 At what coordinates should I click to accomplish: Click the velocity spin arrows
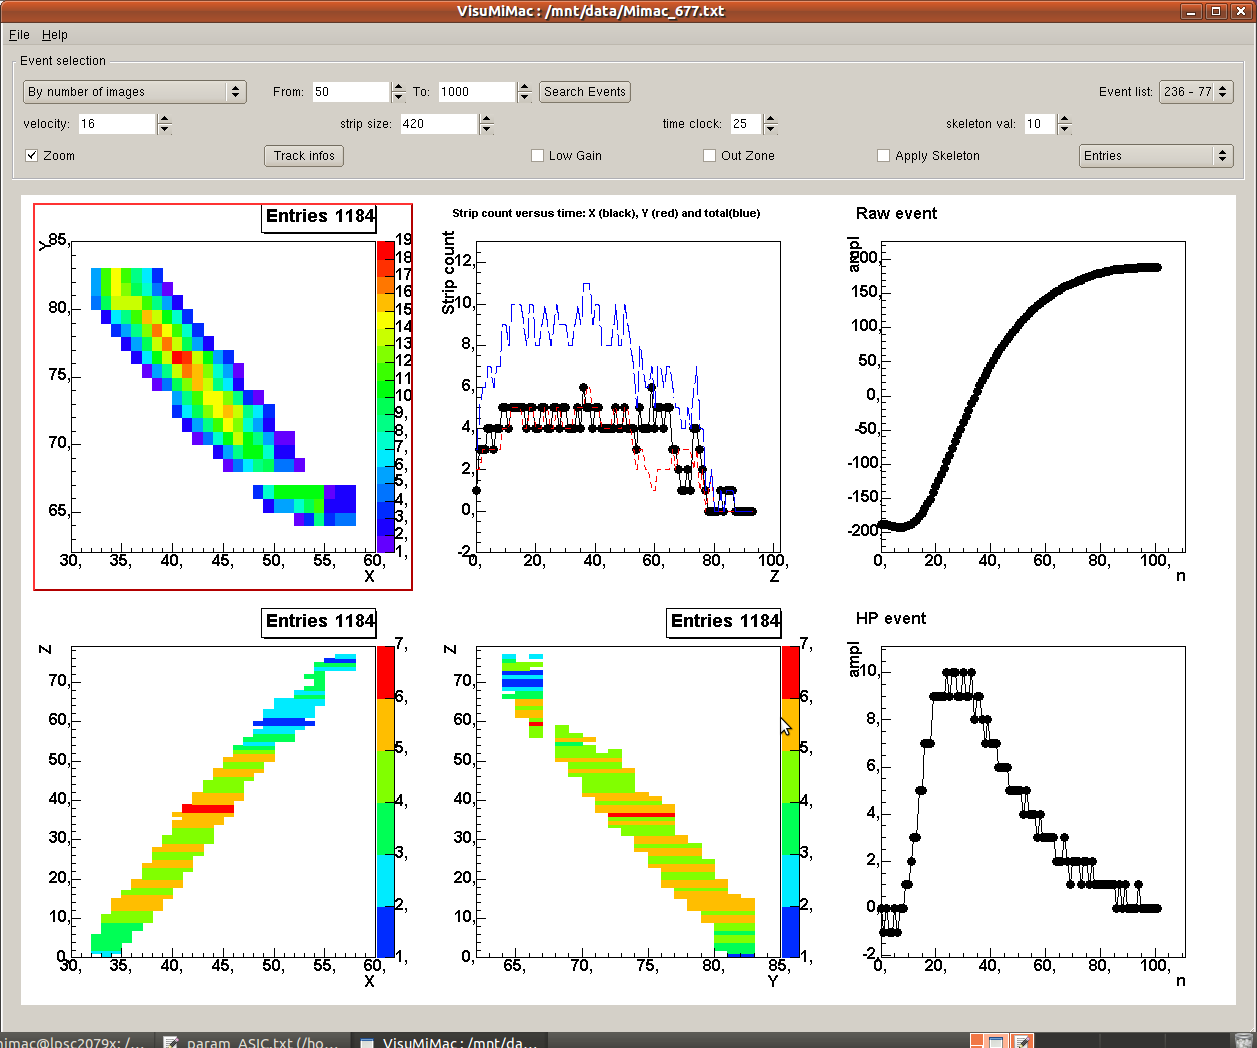click(x=165, y=124)
